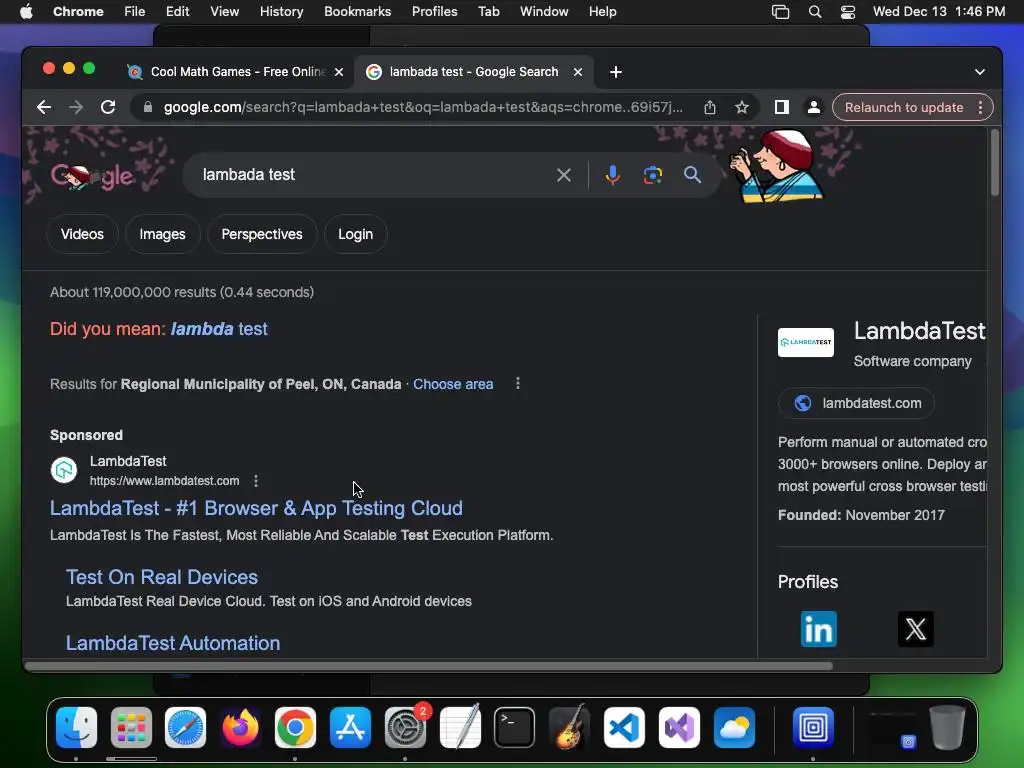Screen dimensions: 1024x768
Task: View site info via the lock icon
Action: (148, 107)
